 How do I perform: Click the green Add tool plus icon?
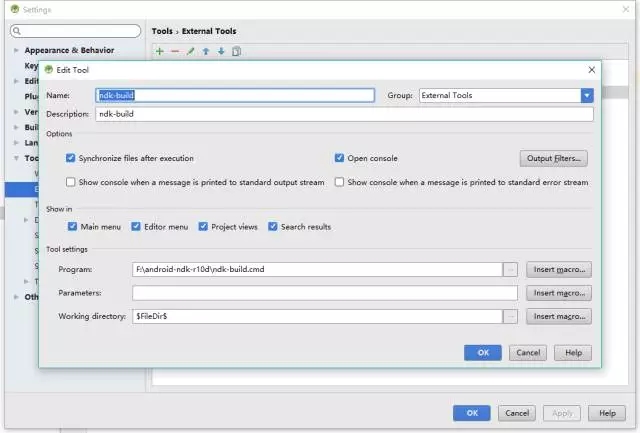(x=160, y=51)
